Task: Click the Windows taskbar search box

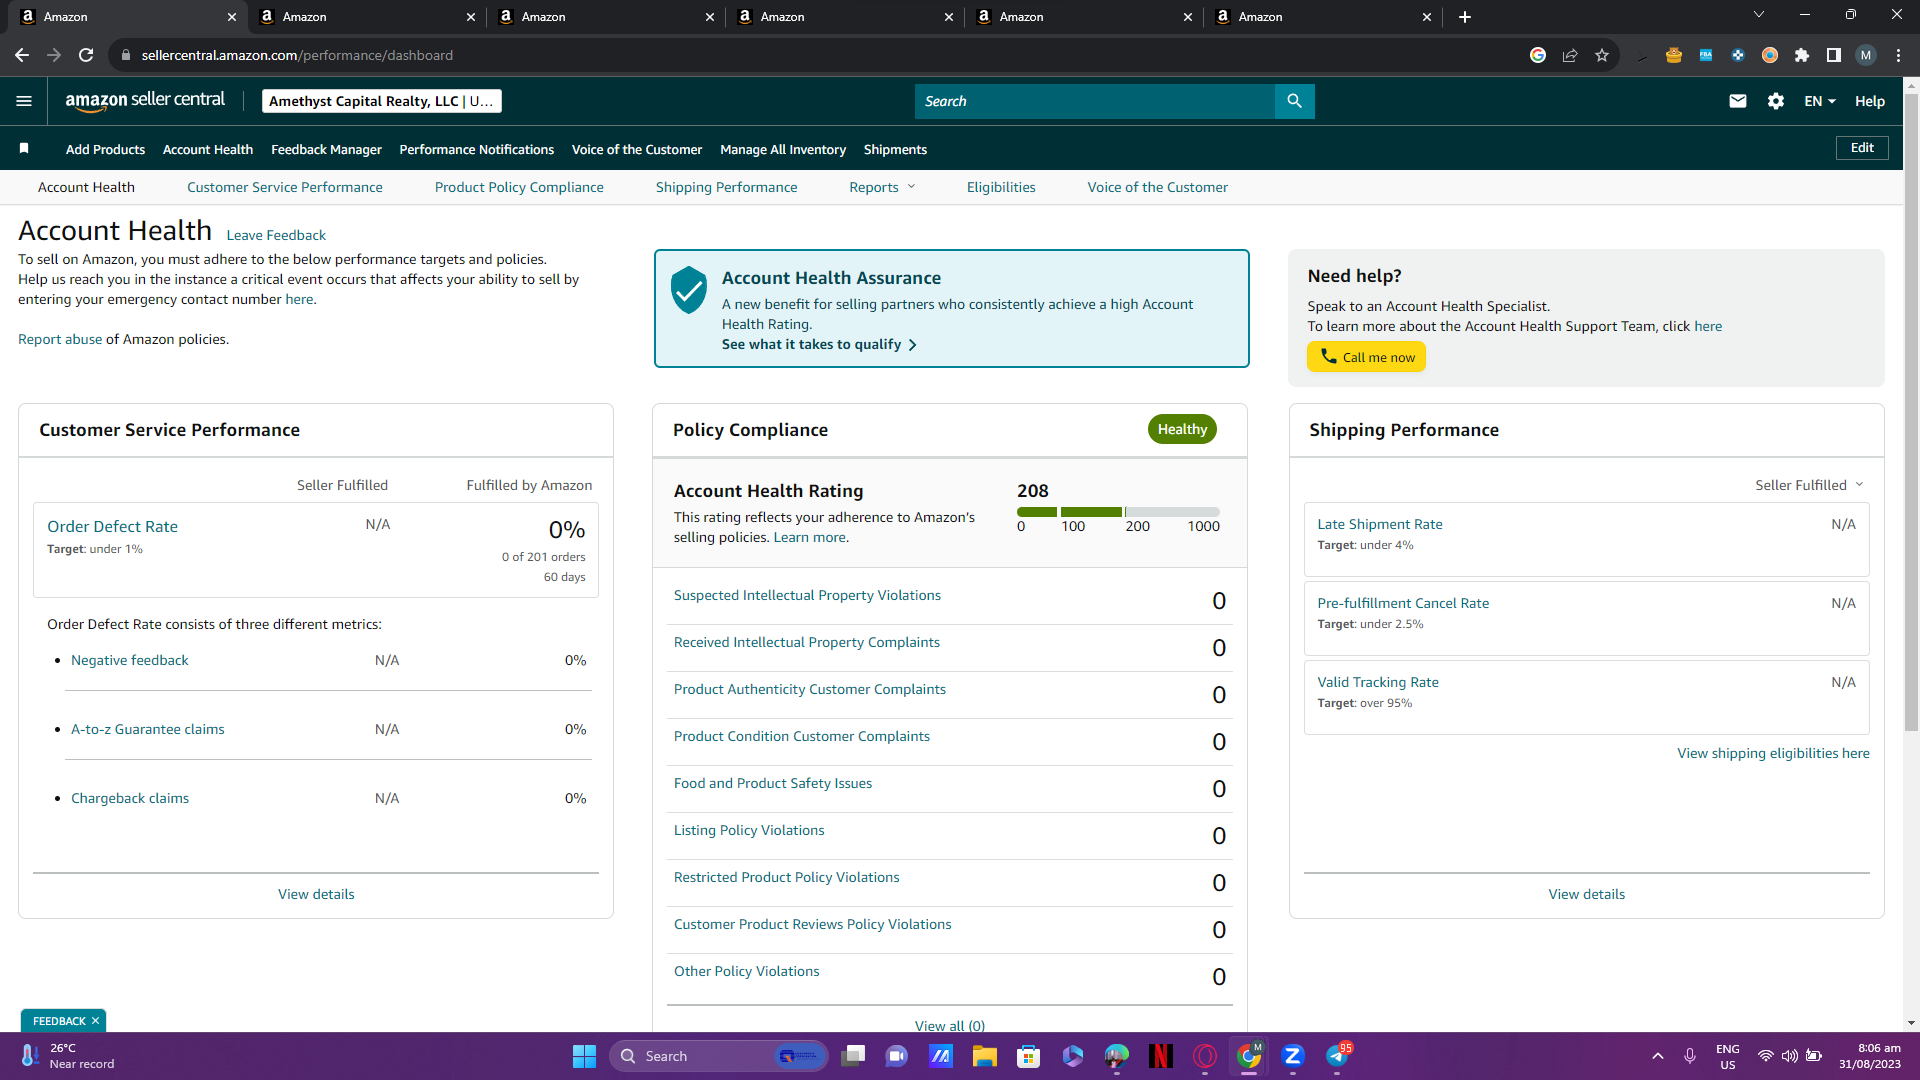Action: [718, 1056]
